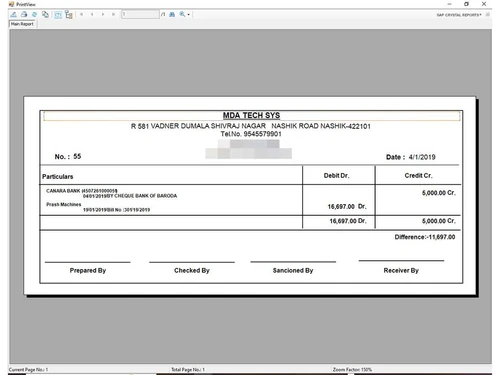Click the small icon beside SAP Crystal Reports
The width and height of the screenshot is (500, 375).
pyautogui.click(x=488, y=15)
